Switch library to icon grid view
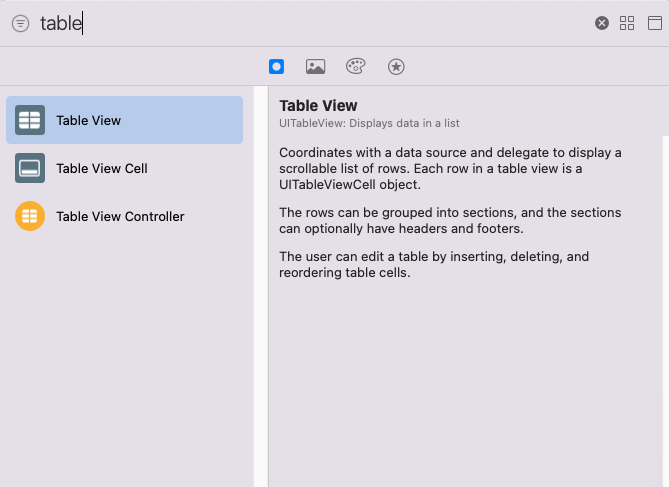The image size is (669, 487). click(627, 23)
